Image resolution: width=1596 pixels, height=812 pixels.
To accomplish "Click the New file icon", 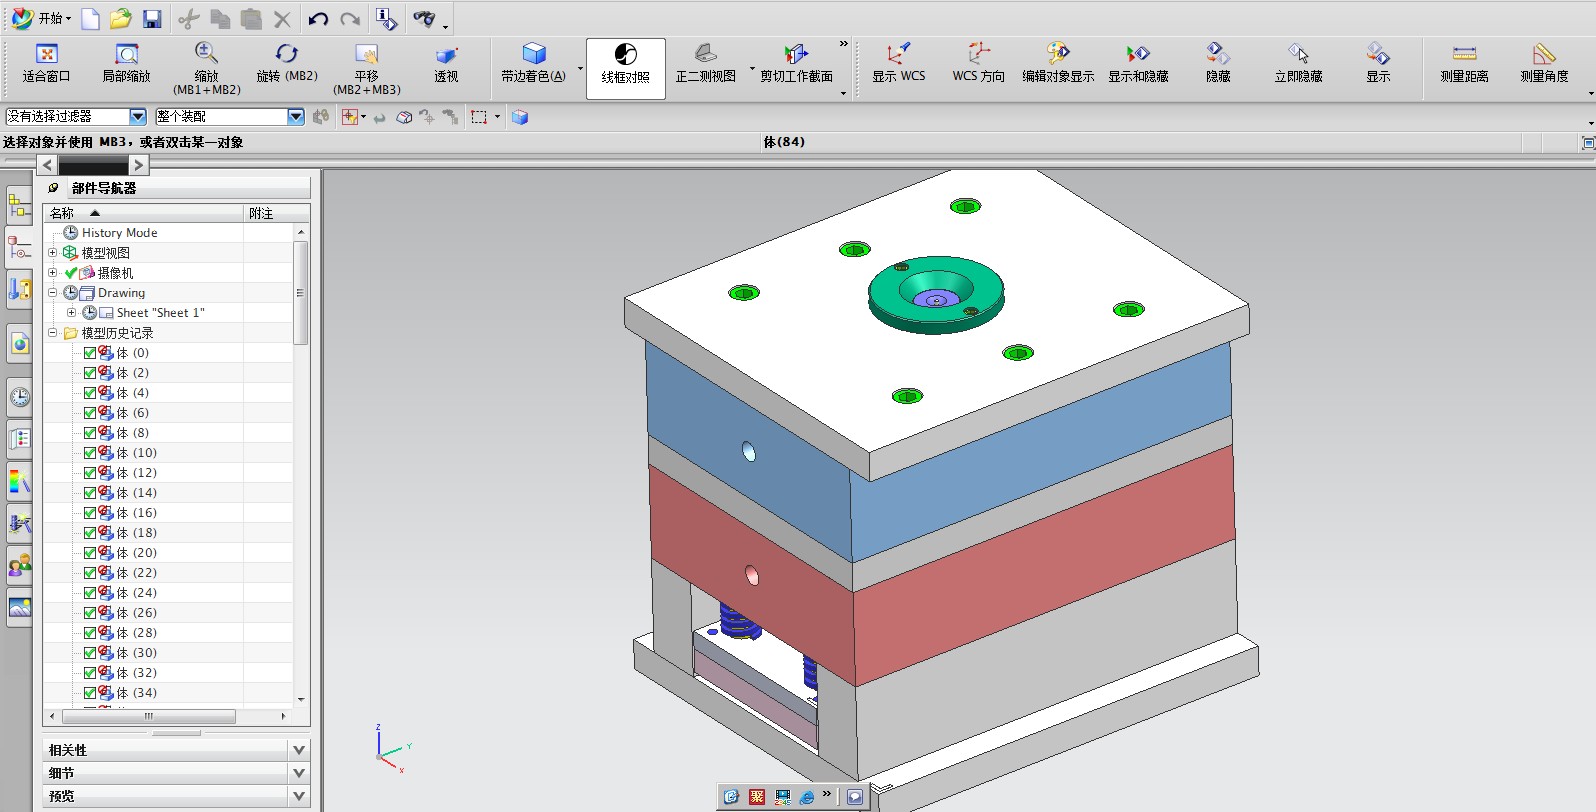I will click(x=90, y=18).
